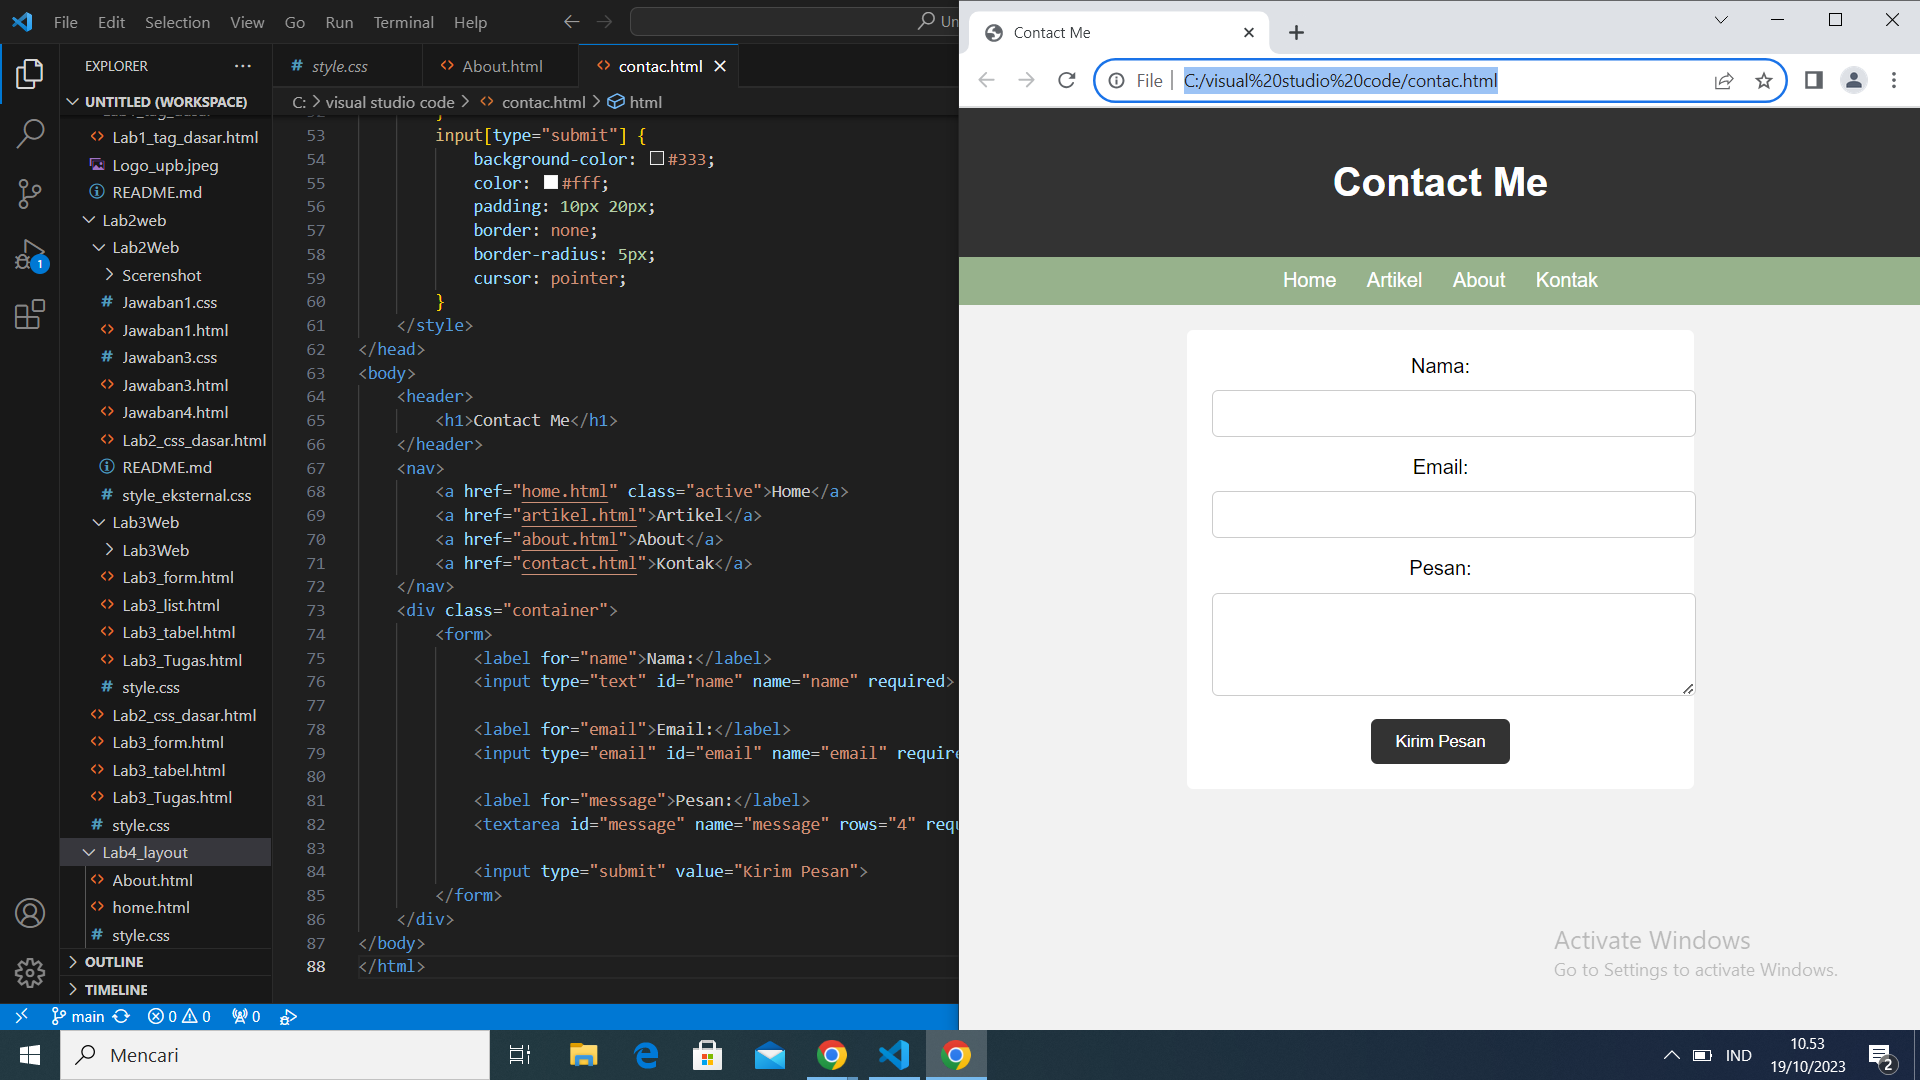Image resolution: width=1920 pixels, height=1080 pixels.
Task: Select the Run and Debug icon
Action: 30,255
